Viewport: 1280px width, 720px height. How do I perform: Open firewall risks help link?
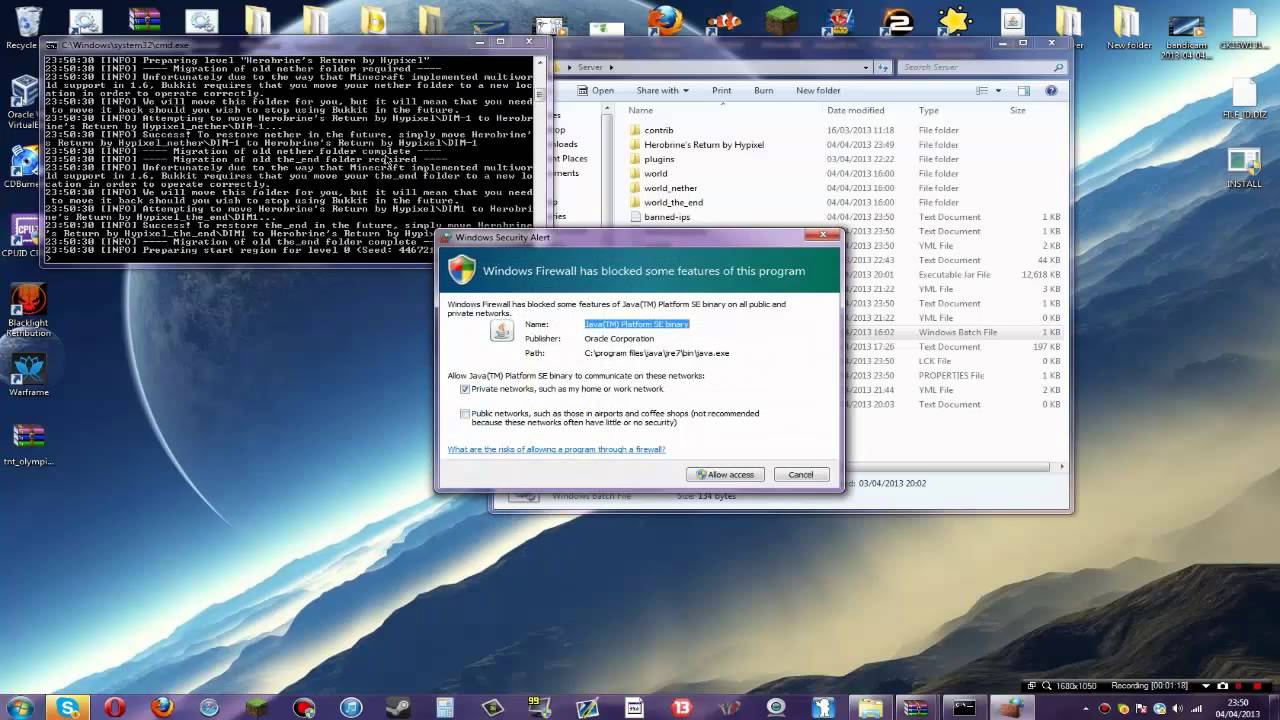pyautogui.click(x=556, y=449)
